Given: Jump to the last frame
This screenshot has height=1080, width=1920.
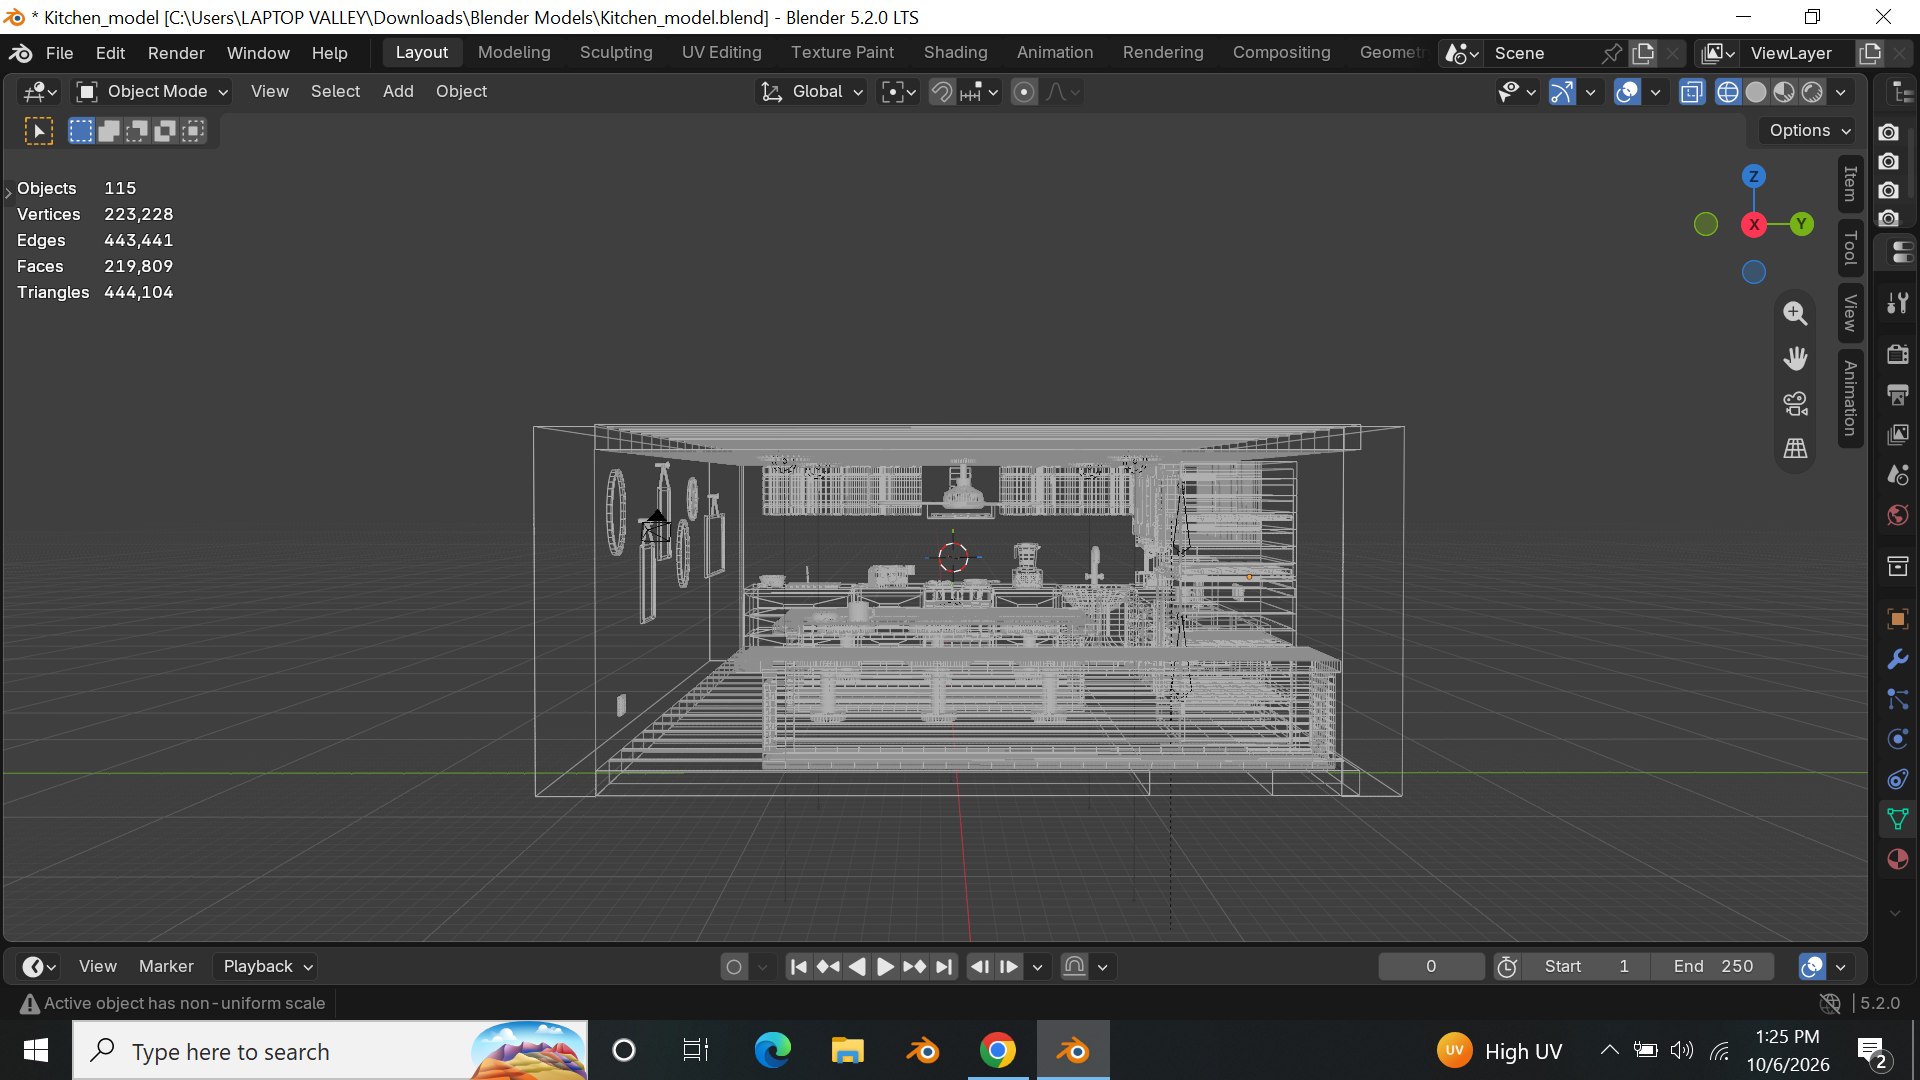Looking at the screenshot, I should 943,967.
